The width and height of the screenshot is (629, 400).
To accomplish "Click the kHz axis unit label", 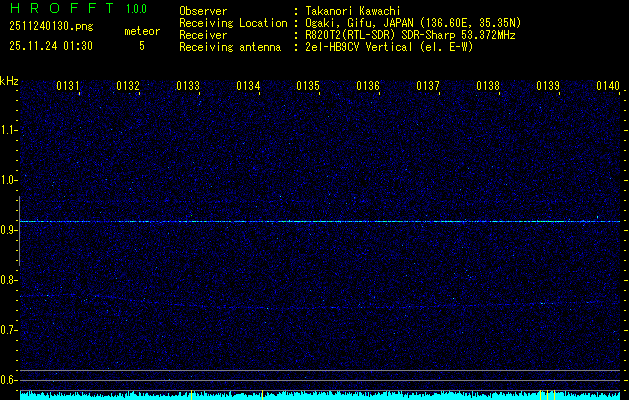I will pyautogui.click(x=9, y=81).
